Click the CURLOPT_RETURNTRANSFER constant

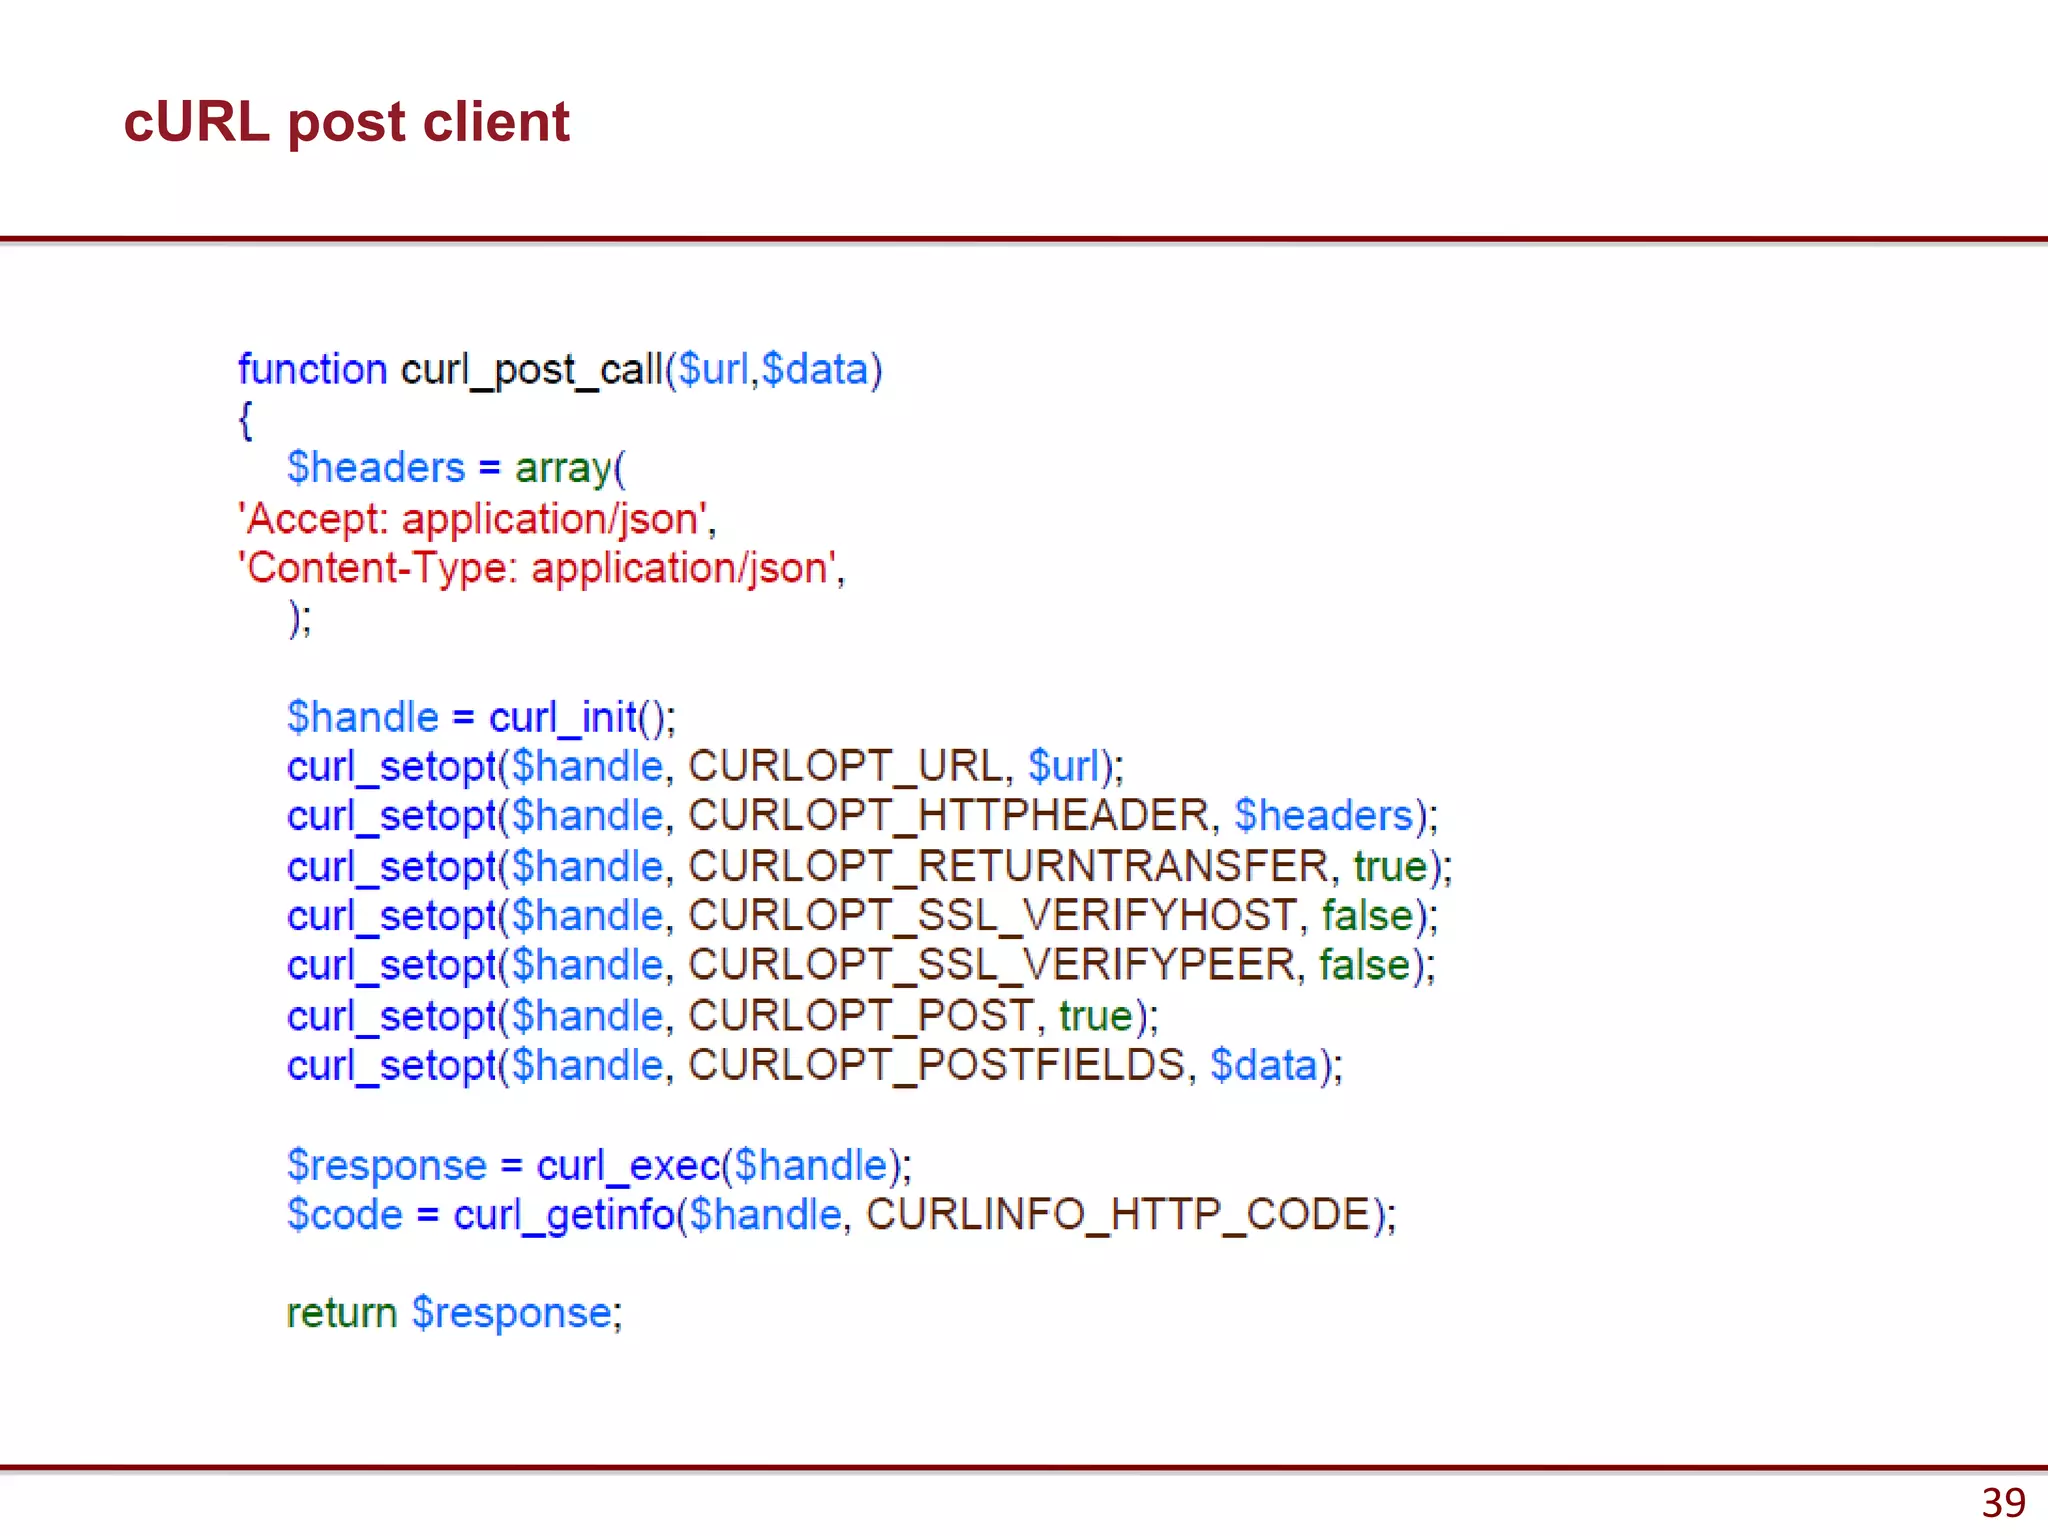[1008, 866]
